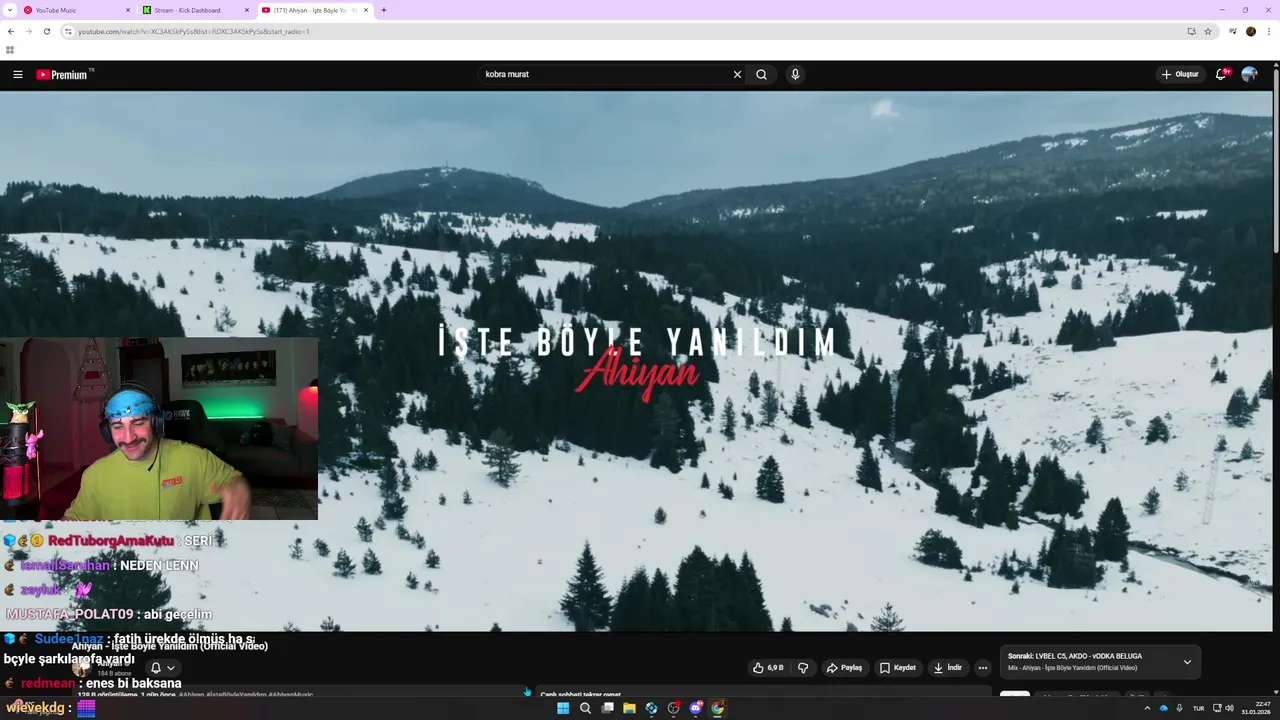Go back in browser history

[11, 31]
